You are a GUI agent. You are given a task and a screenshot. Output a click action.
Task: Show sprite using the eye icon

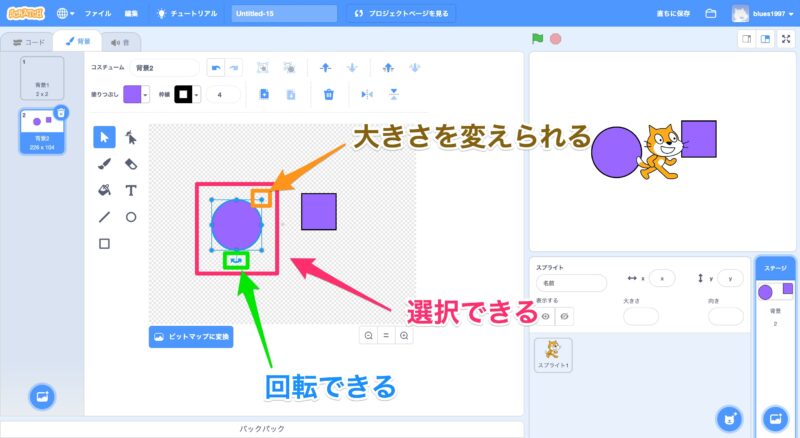[546, 316]
